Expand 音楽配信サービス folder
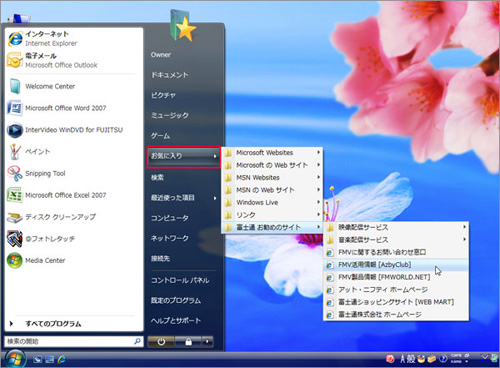The image size is (500, 368). (396, 240)
